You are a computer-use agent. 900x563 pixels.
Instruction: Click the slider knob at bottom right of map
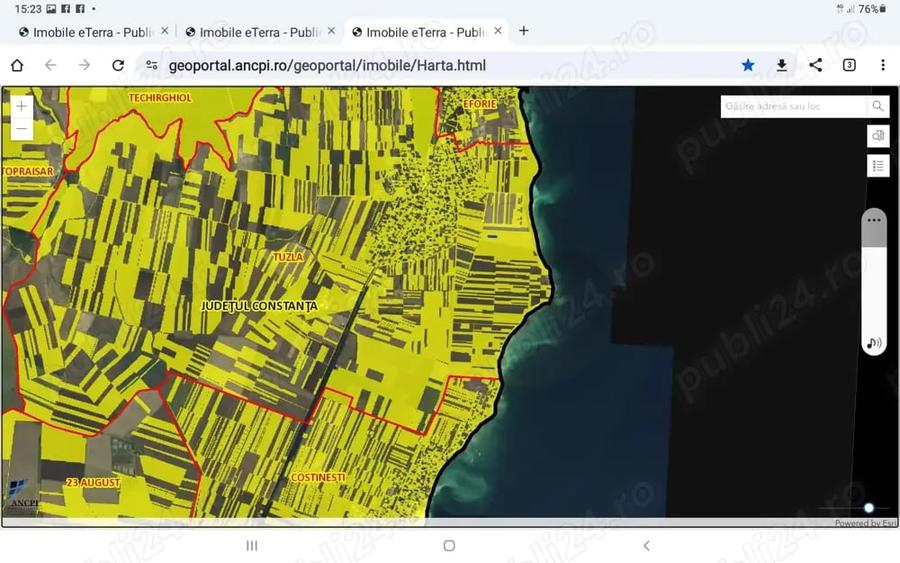(x=869, y=508)
